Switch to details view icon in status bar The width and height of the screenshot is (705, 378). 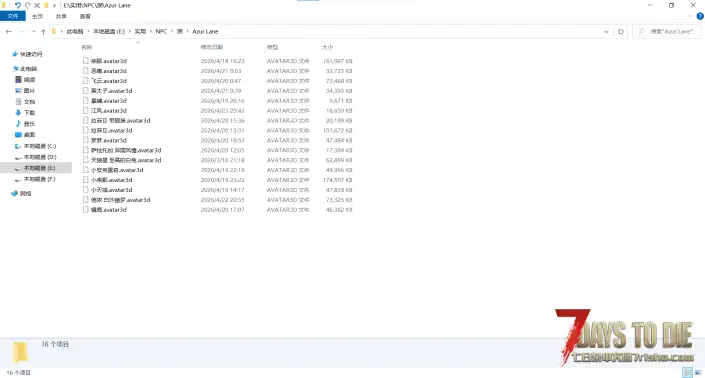tap(687, 373)
